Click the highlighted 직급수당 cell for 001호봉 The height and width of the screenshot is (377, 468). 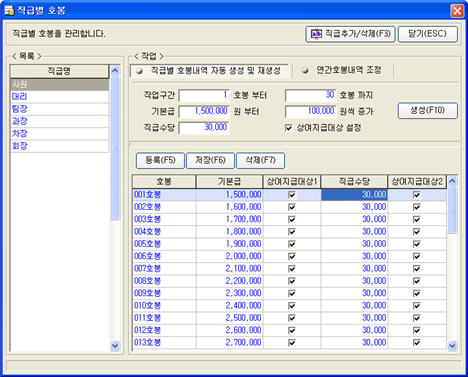coord(354,195)
